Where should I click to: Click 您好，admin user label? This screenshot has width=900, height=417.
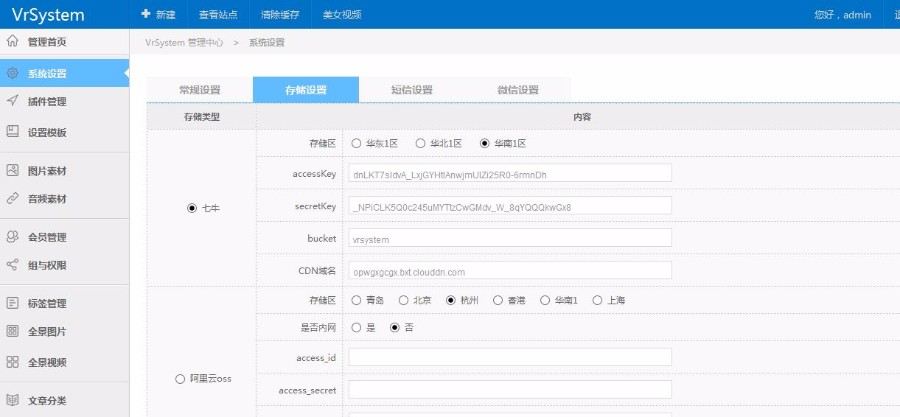(x=843, y=15)
